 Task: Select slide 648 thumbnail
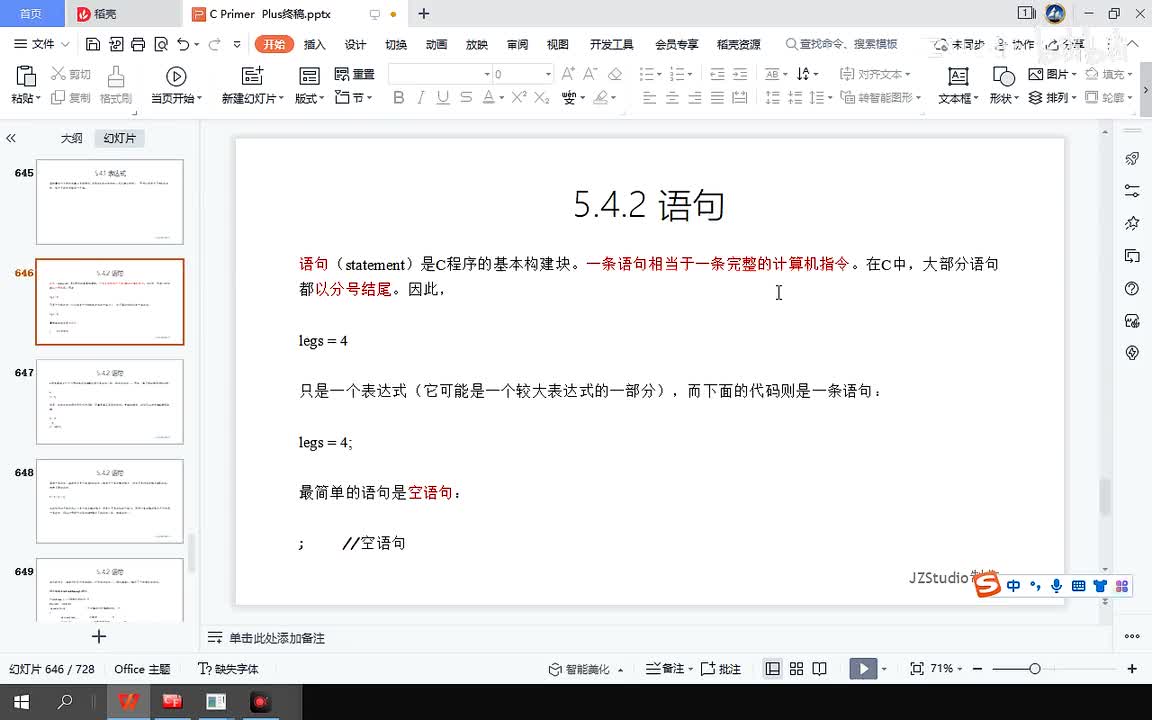pos(109,501)
